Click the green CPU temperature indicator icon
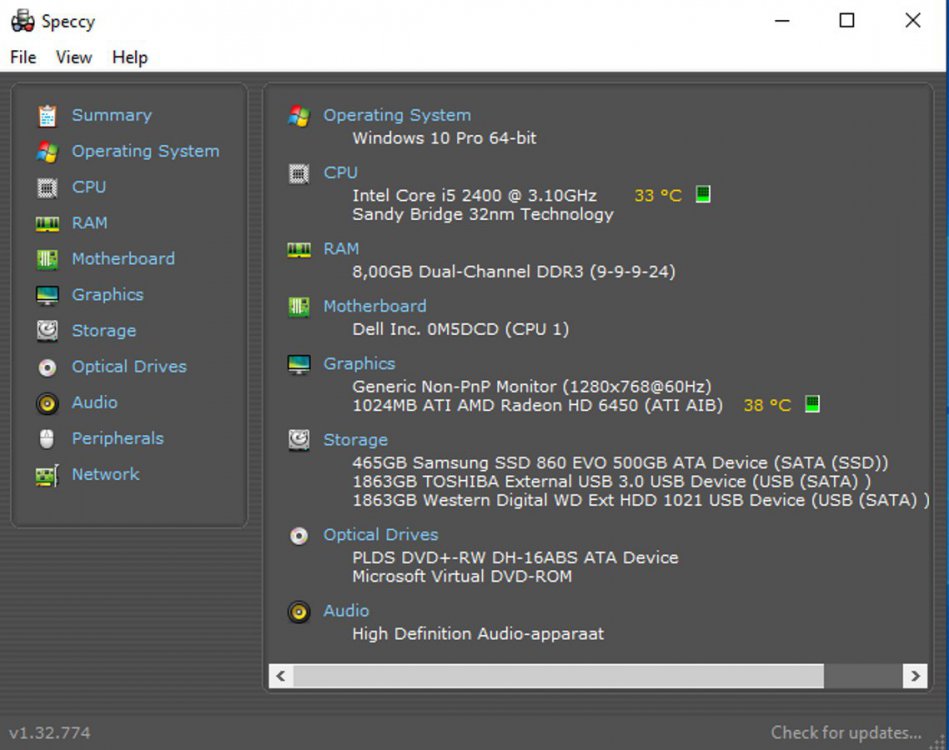 tap(703, 195)
